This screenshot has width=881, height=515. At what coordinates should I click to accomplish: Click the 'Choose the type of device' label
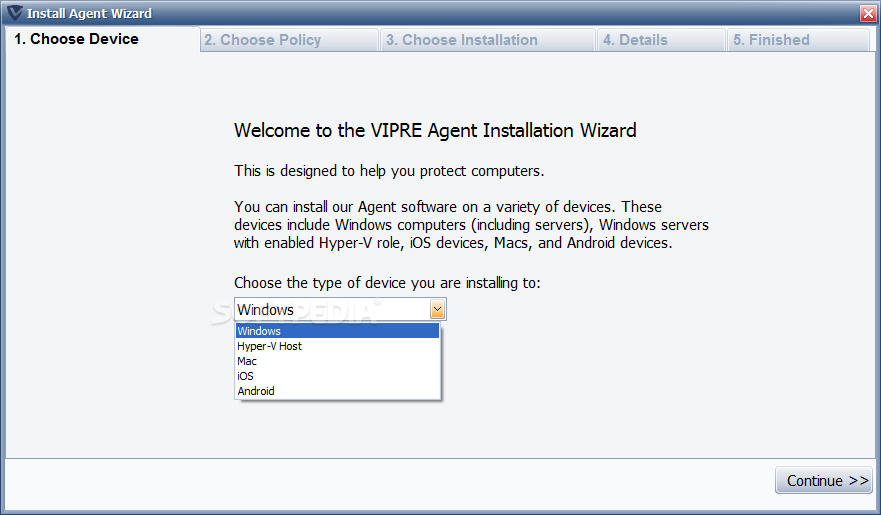pos(387,282)
